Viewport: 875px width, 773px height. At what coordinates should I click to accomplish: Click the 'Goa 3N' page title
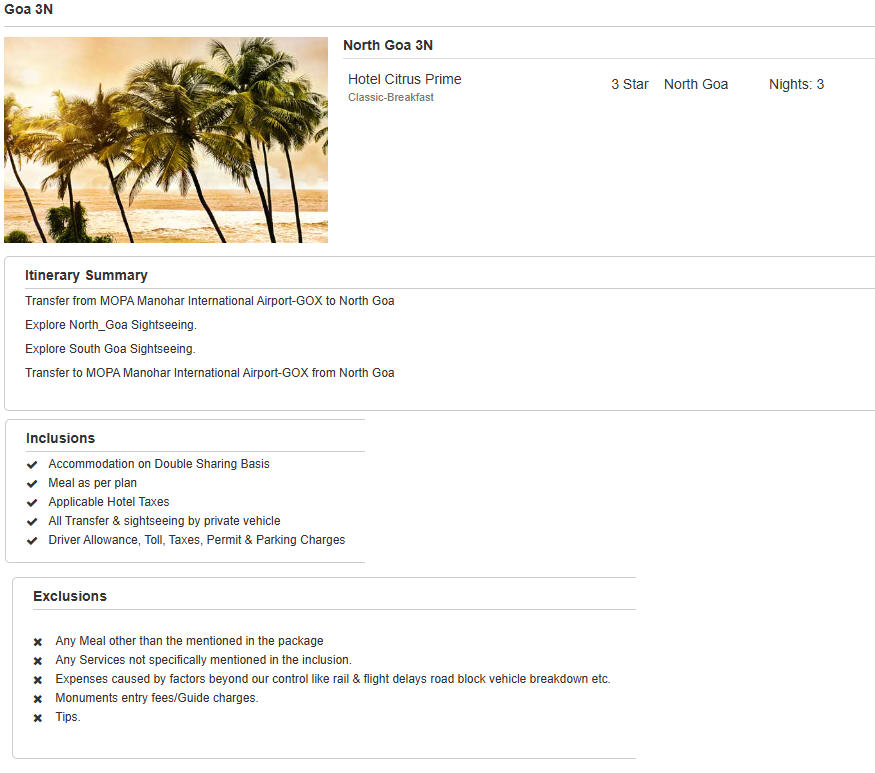28,9
